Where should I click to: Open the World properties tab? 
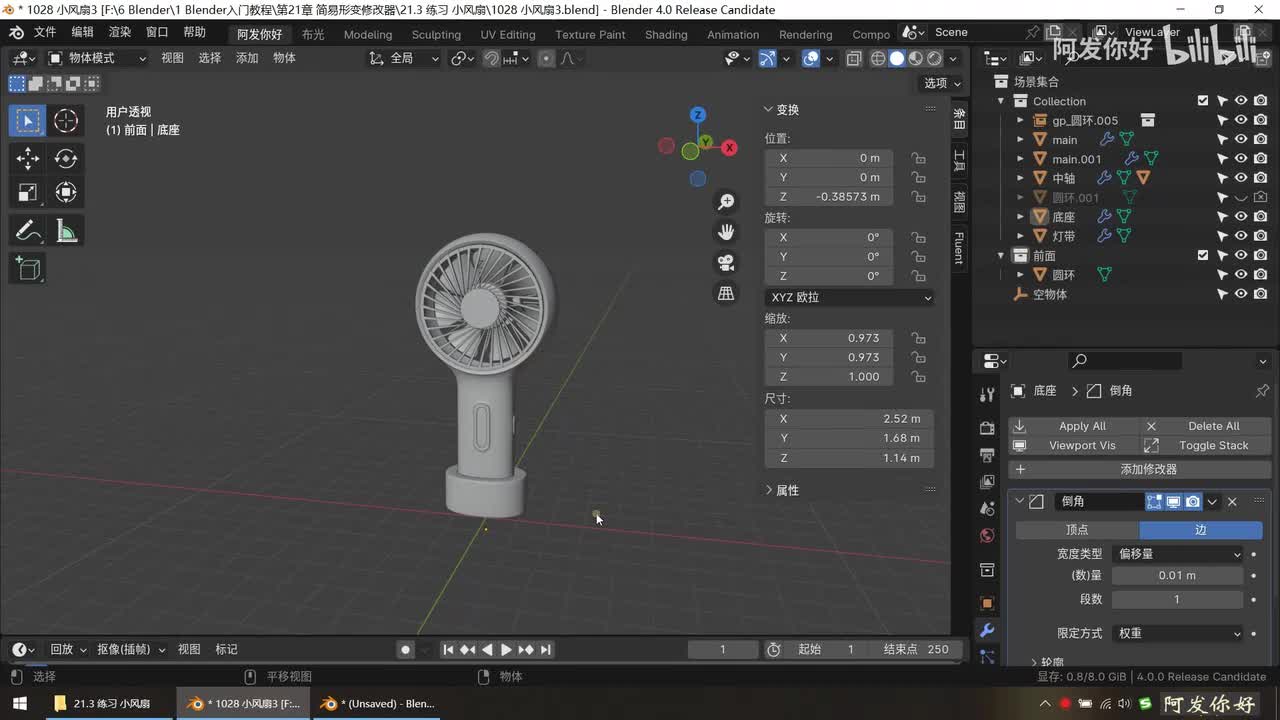click(987, 535)
